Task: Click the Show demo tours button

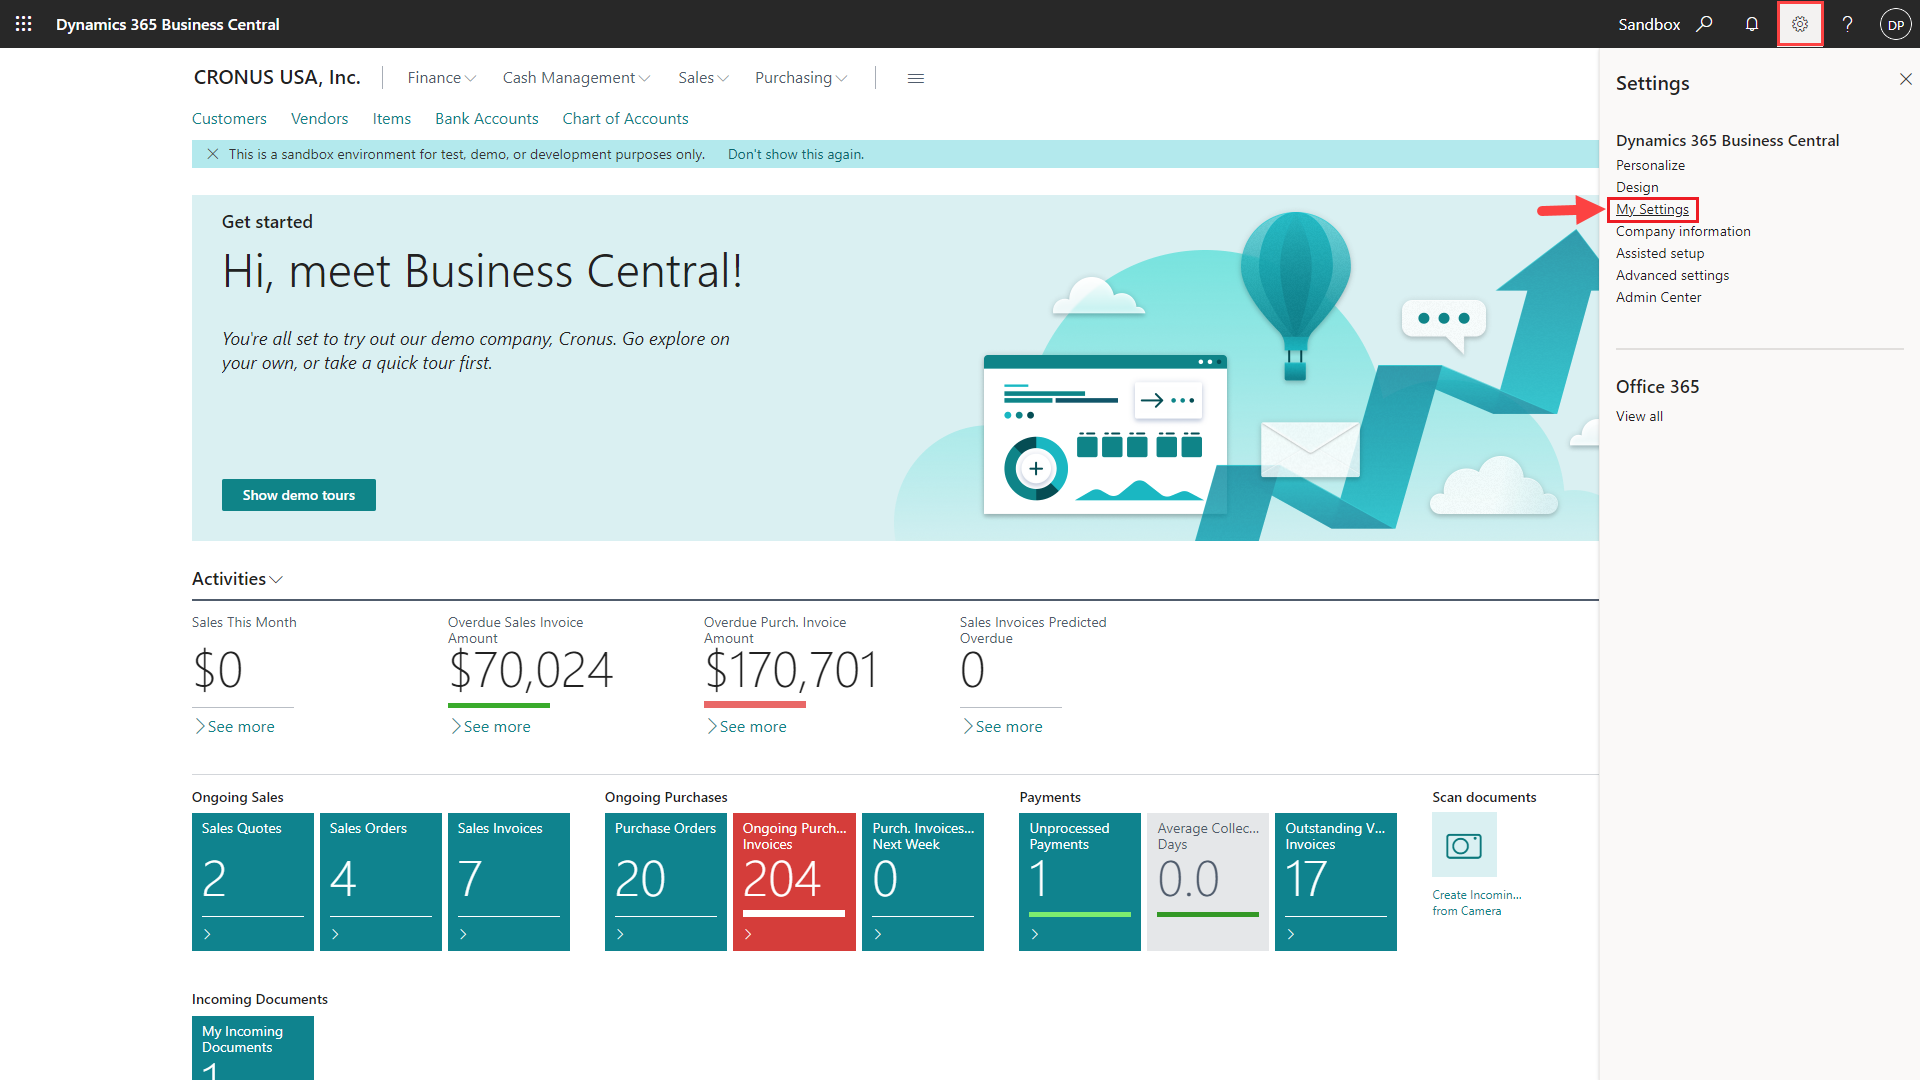Action: pyautogui.click(x=298, y=495)
